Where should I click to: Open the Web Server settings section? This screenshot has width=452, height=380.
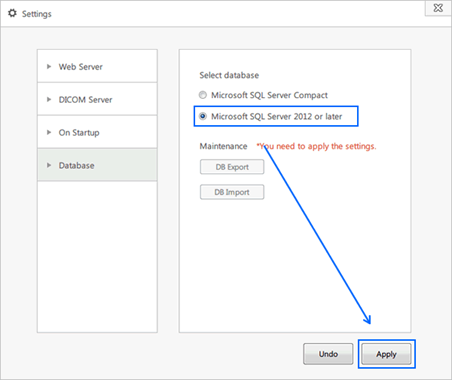[x=97, y=66]
